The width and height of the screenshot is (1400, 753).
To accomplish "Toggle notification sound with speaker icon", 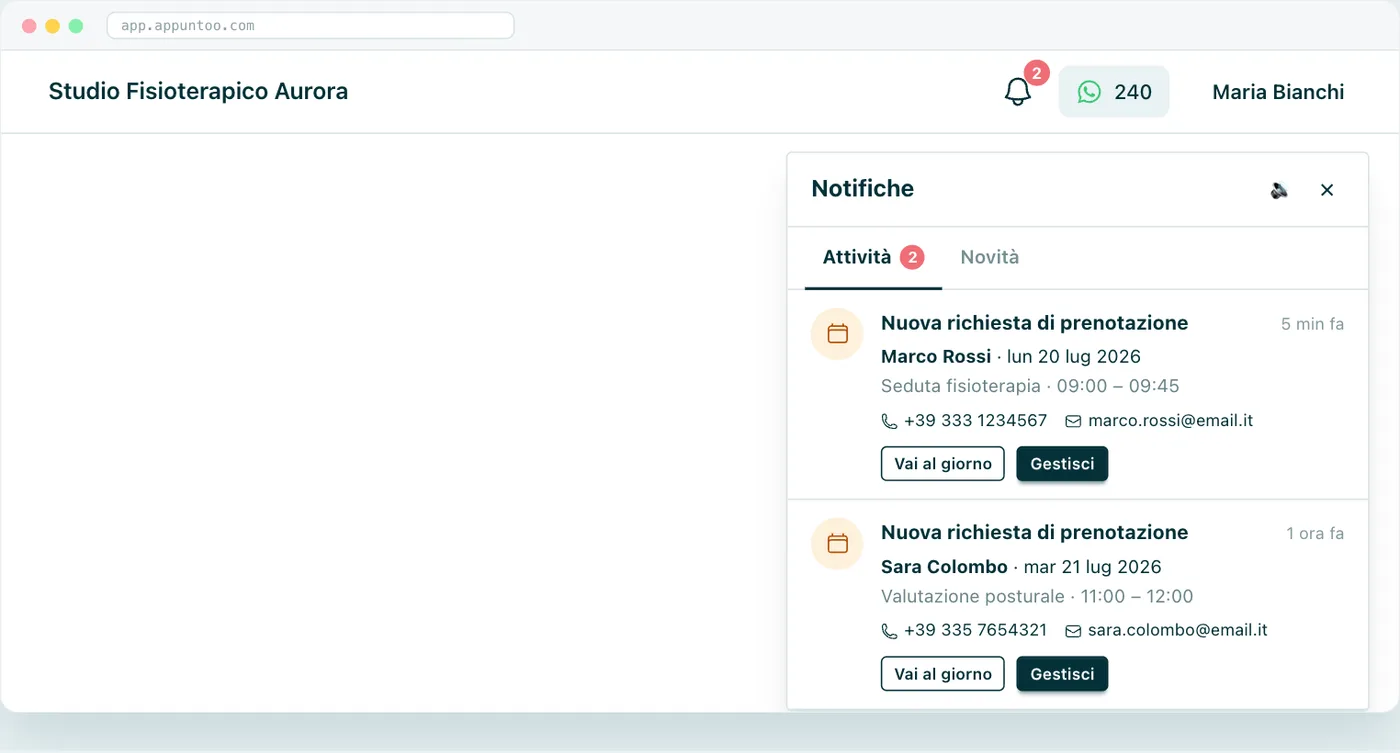I will (1279, 190).
